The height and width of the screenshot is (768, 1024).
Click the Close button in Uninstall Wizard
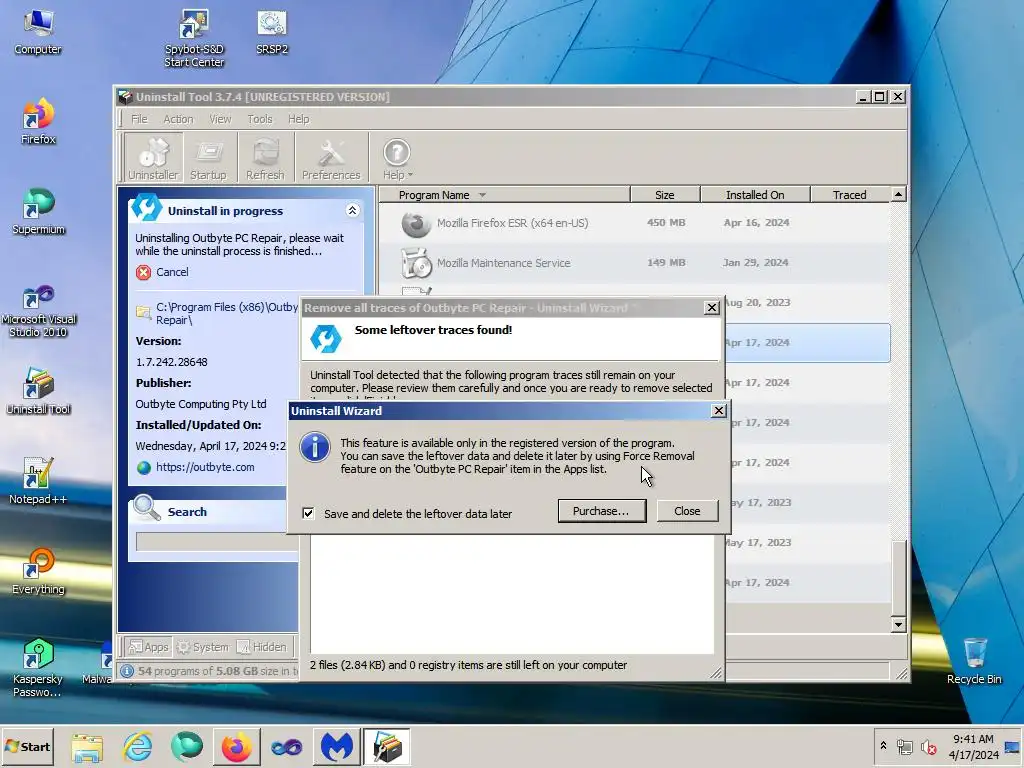coord(687,511)
